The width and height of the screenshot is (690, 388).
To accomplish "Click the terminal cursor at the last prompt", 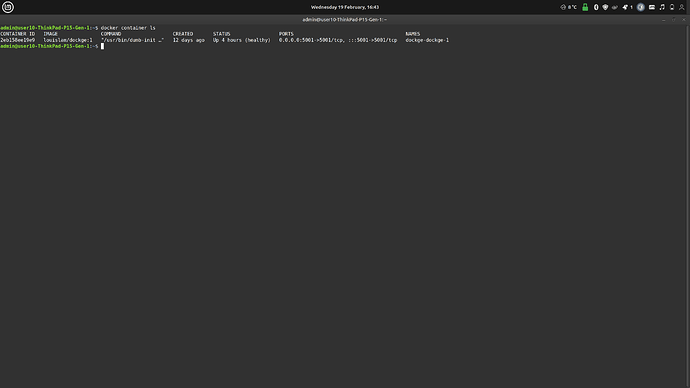I will [103, 46].
